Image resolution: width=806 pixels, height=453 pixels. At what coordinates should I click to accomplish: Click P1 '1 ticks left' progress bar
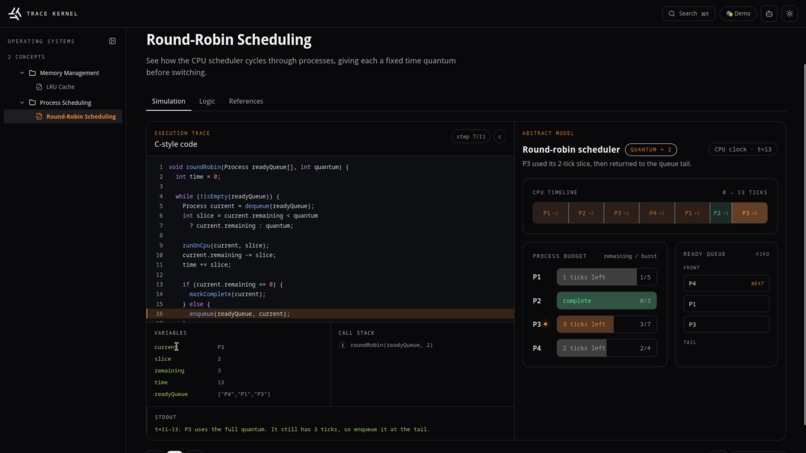tap(607, 277)
